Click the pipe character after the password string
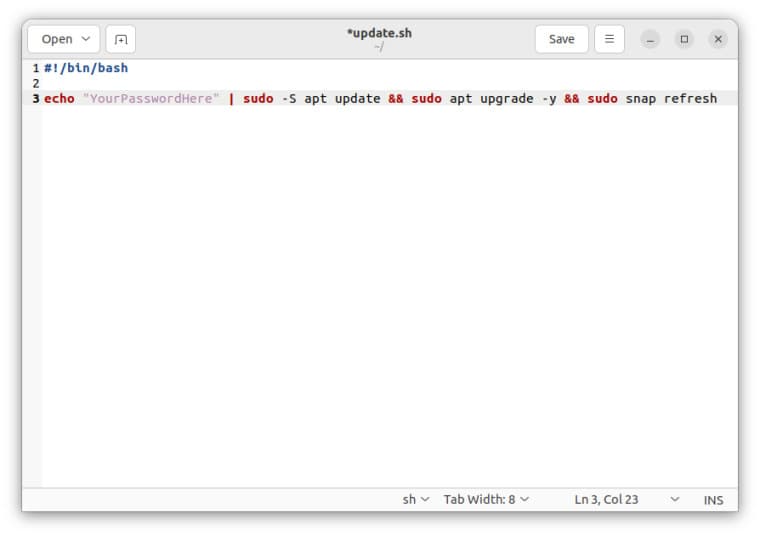Screen dimensions: 760x536 [x=231, y=99]
